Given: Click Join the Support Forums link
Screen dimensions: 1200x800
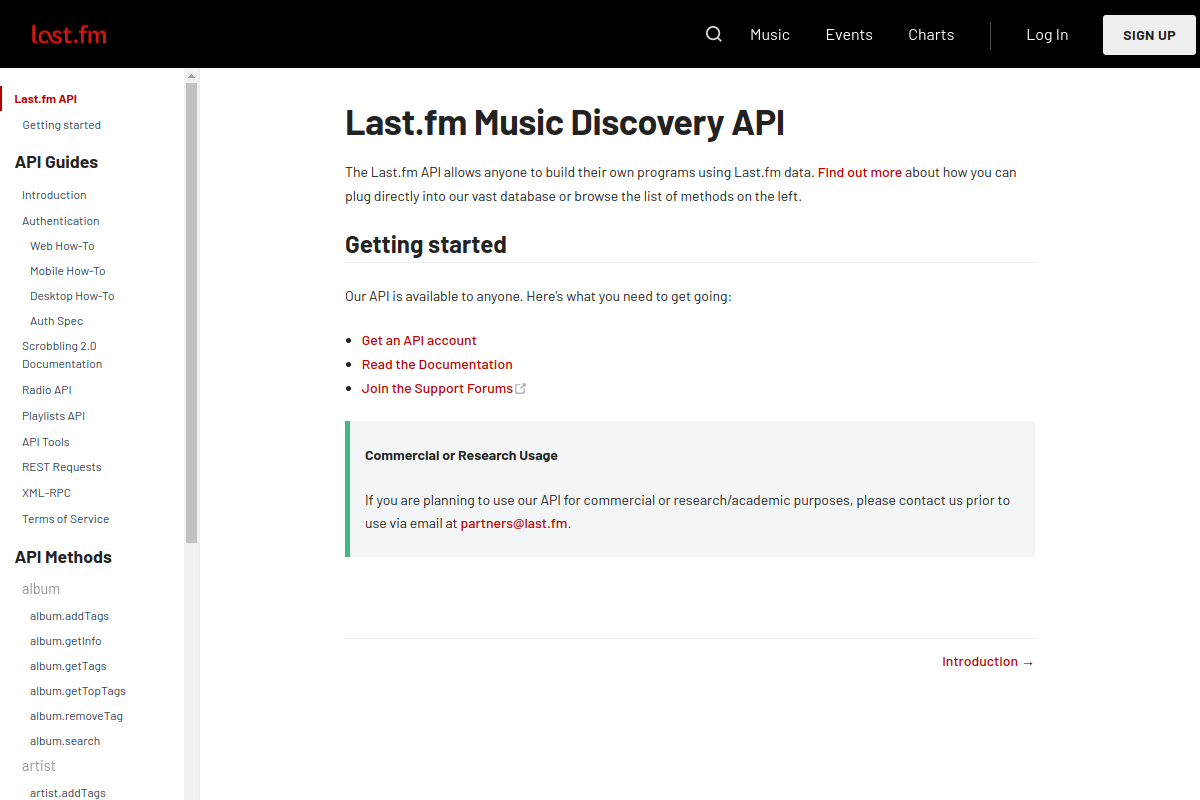Looking at the screenshot, I should pyautogui.click(x=437, y=388).
